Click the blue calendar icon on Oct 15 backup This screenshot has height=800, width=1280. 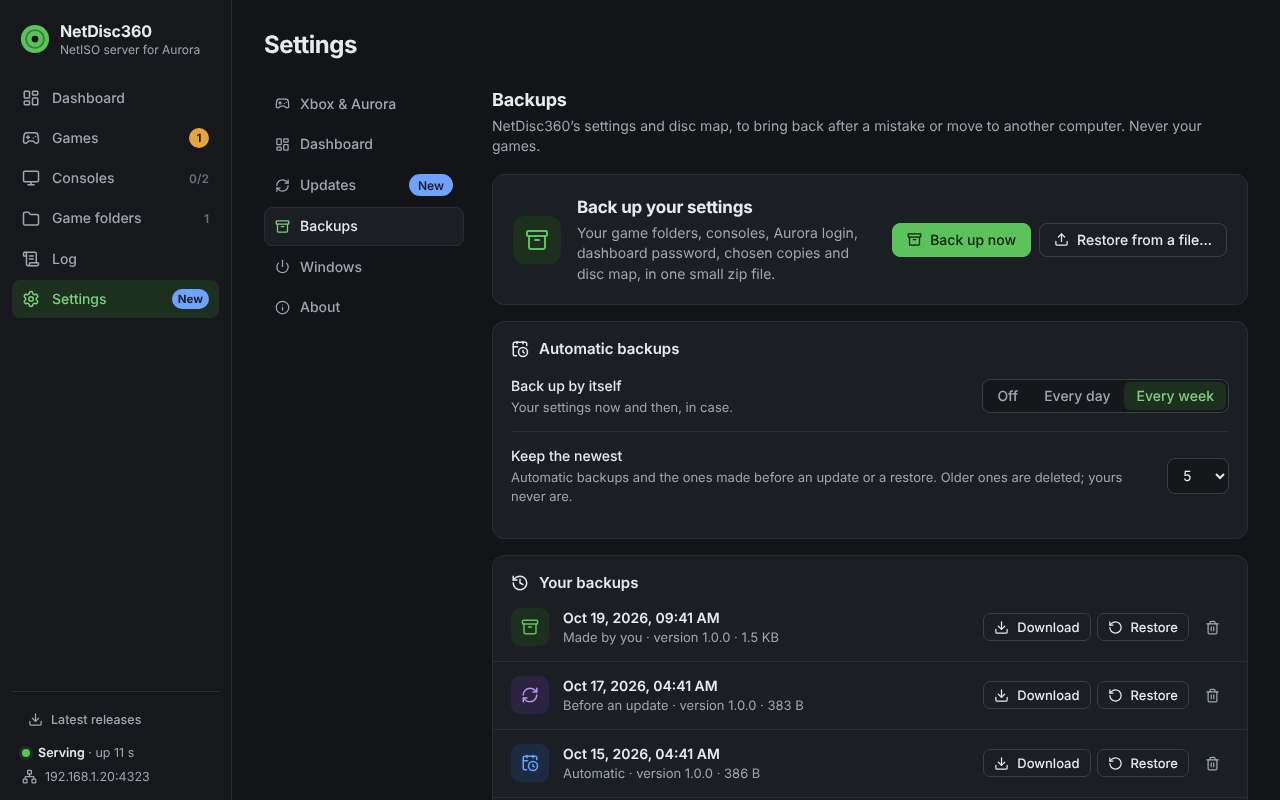pos(530,763)
